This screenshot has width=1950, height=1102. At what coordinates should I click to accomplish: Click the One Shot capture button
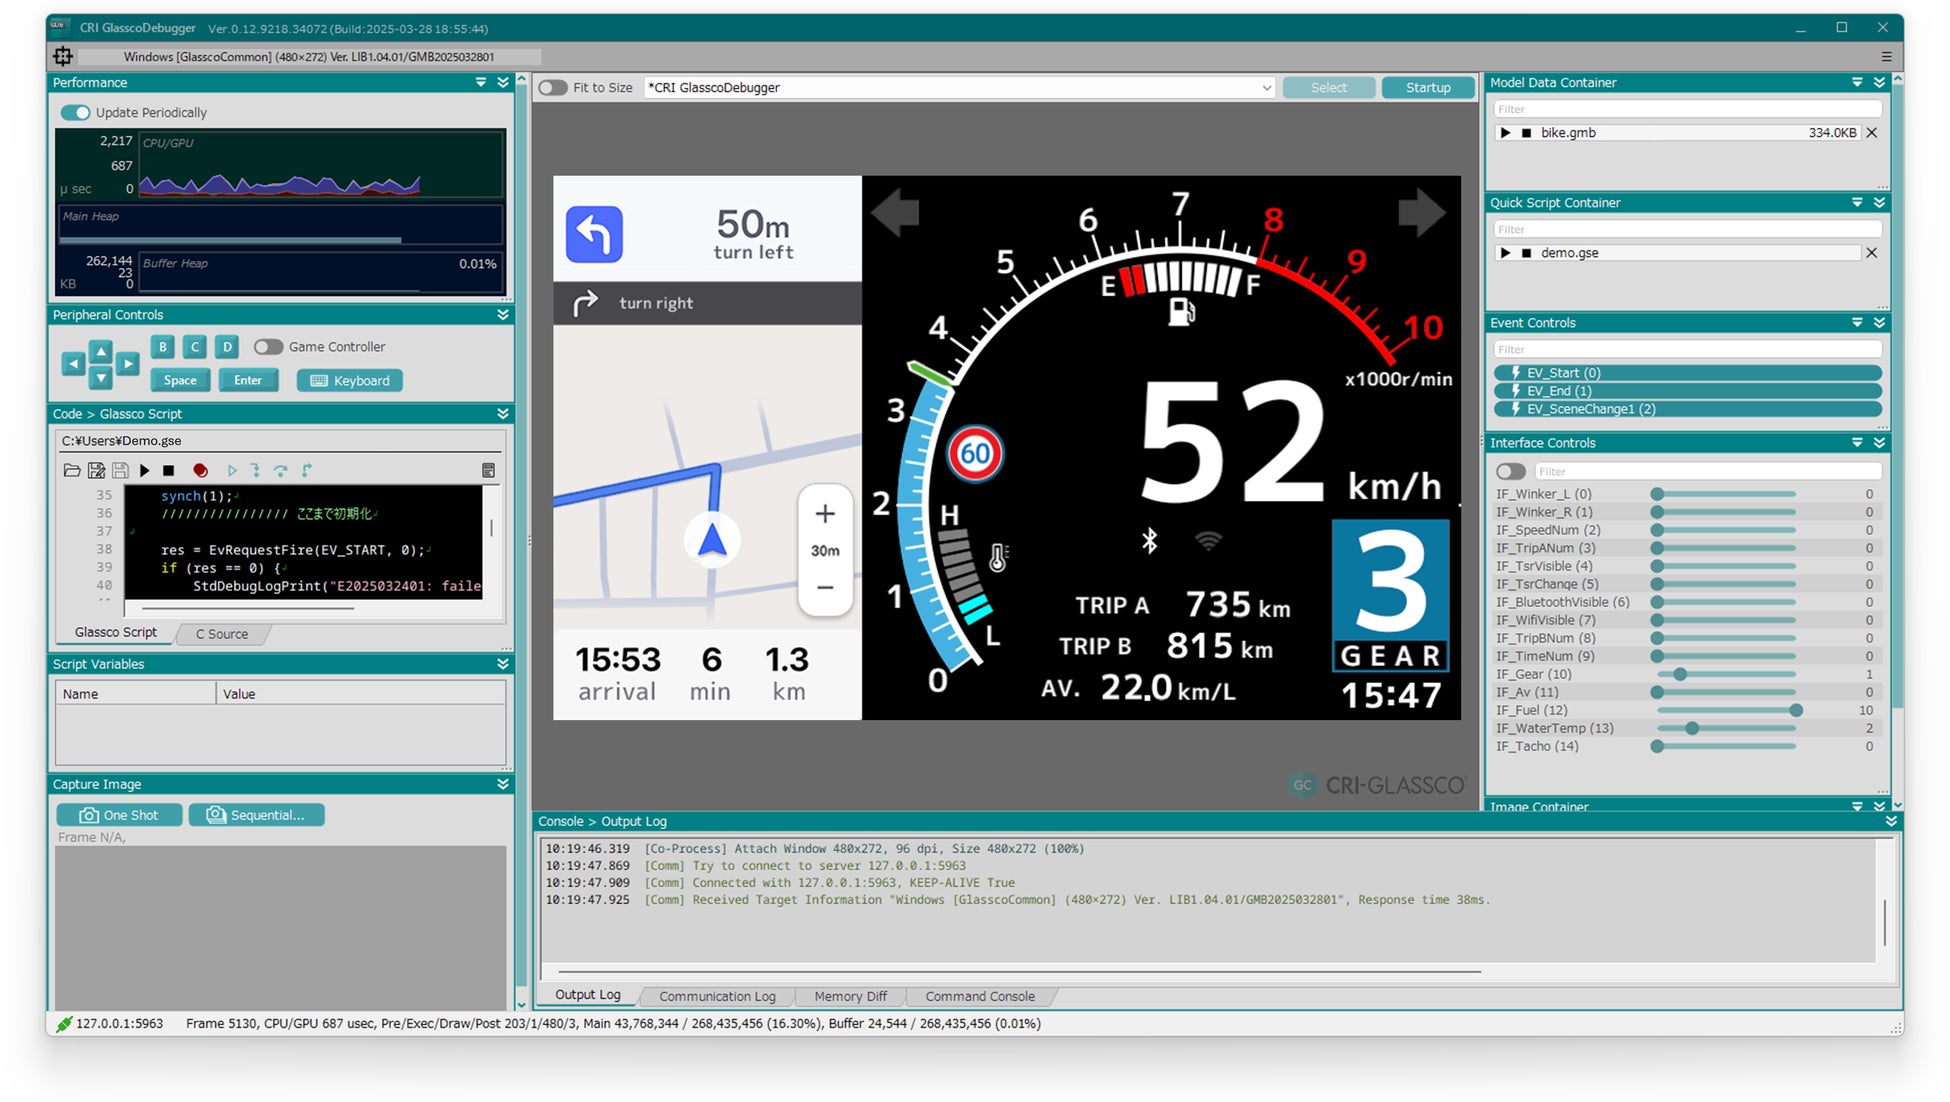[x=120, y=815]
